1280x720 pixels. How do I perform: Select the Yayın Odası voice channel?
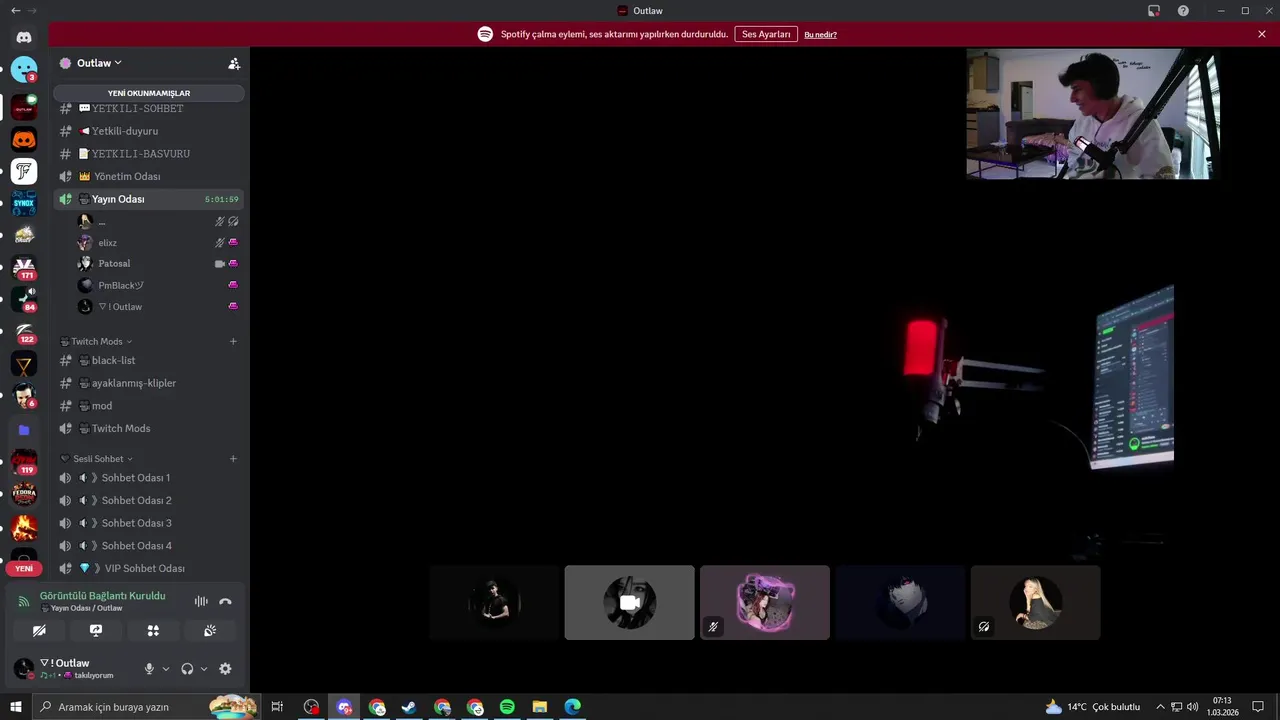click(x=149, y=199)
